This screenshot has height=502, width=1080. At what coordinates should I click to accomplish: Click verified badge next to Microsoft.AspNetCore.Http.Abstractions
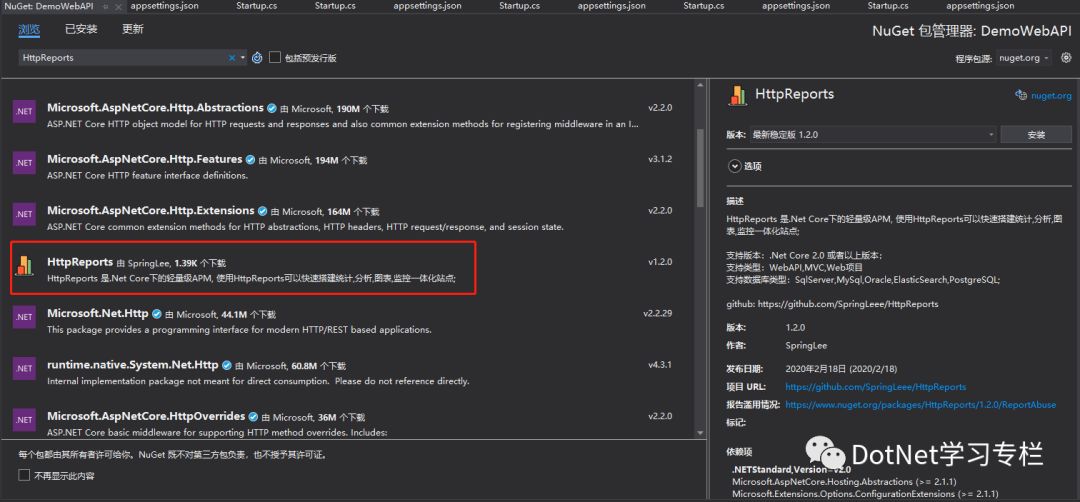click(272, 108)
